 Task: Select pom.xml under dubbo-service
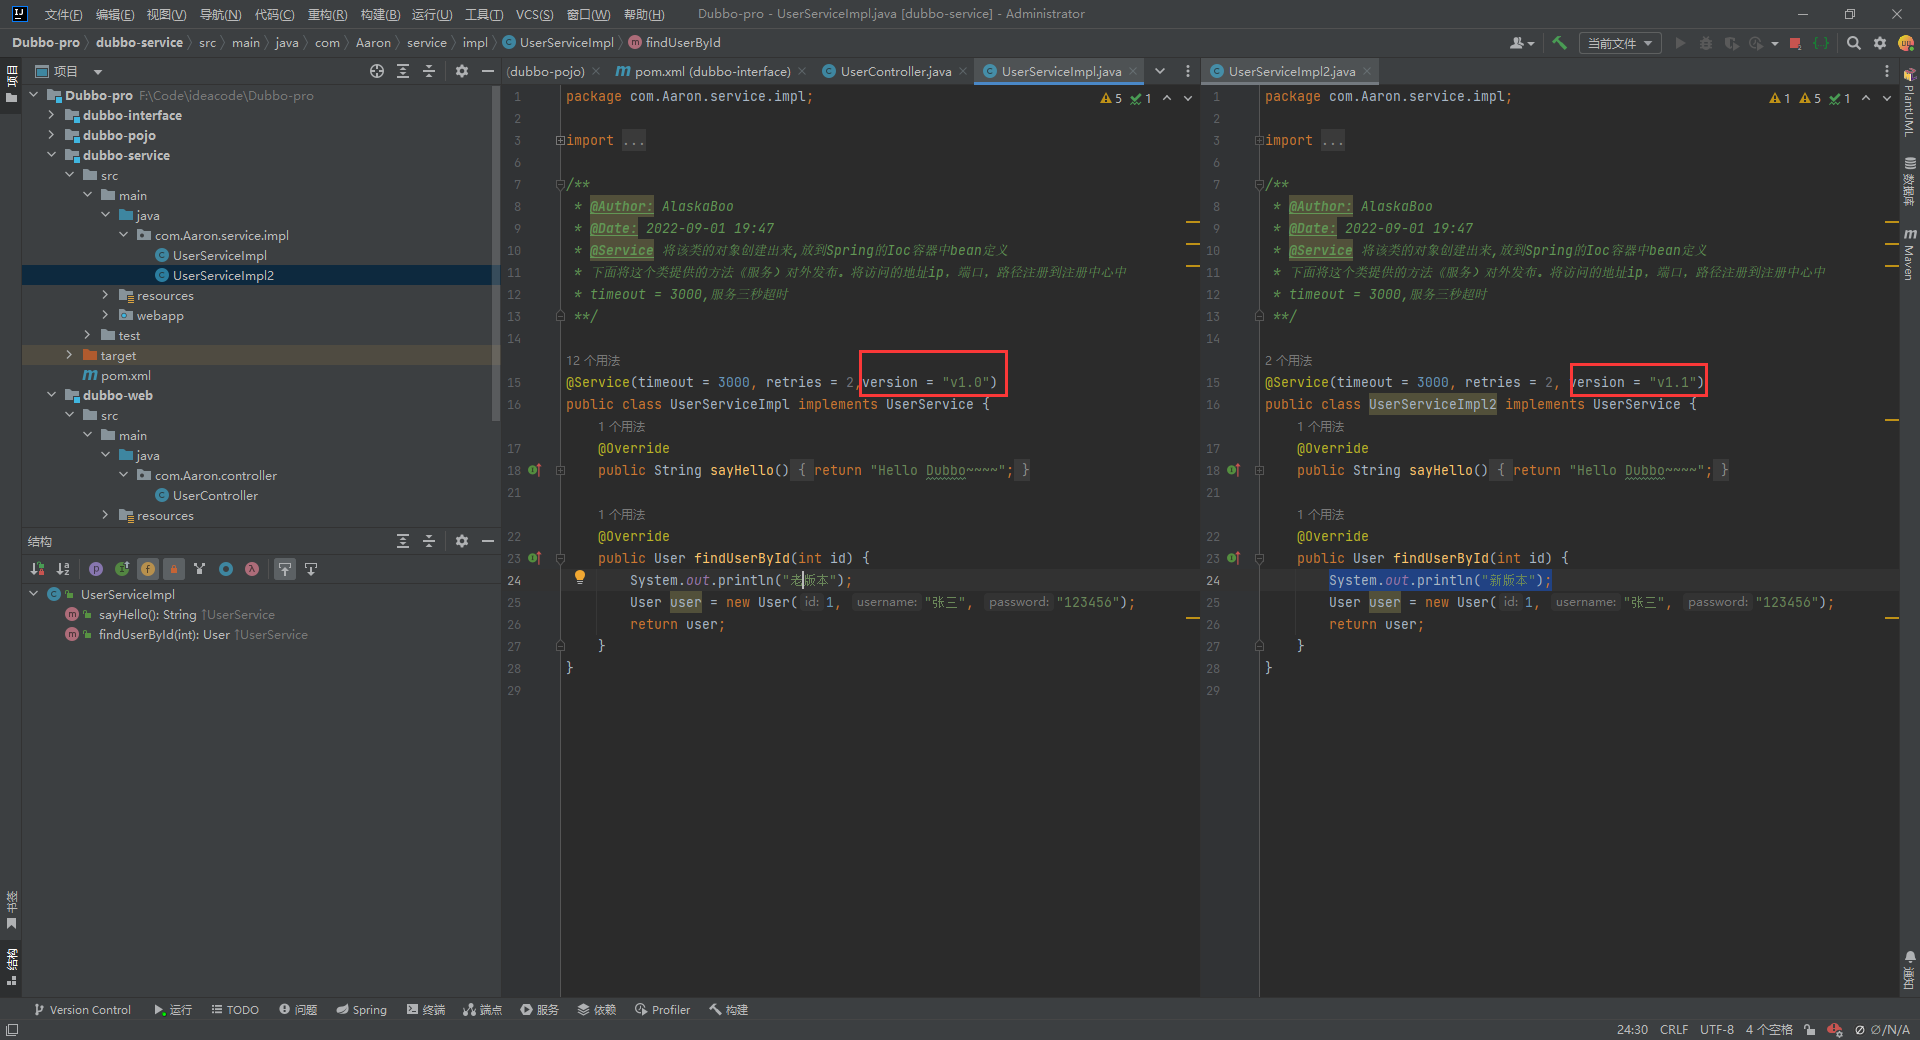click(126, 375)
